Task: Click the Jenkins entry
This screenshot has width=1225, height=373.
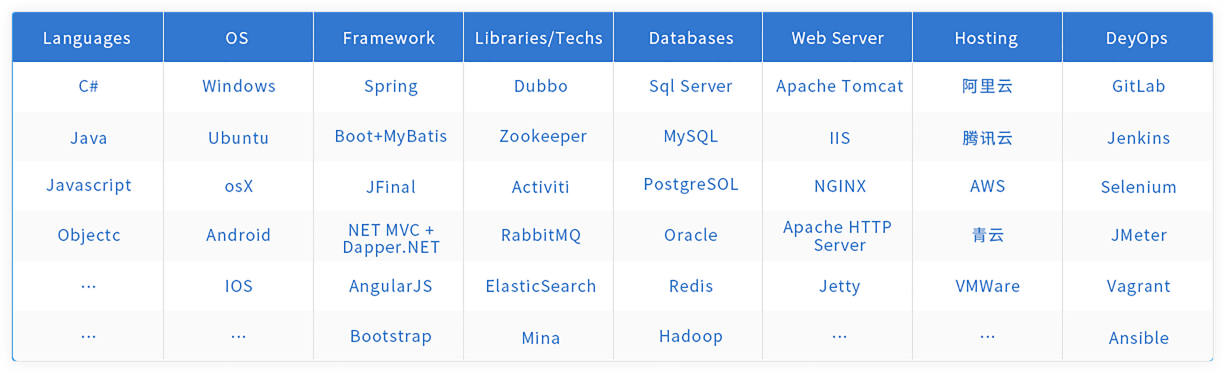Action: [x=1138, y=137]
